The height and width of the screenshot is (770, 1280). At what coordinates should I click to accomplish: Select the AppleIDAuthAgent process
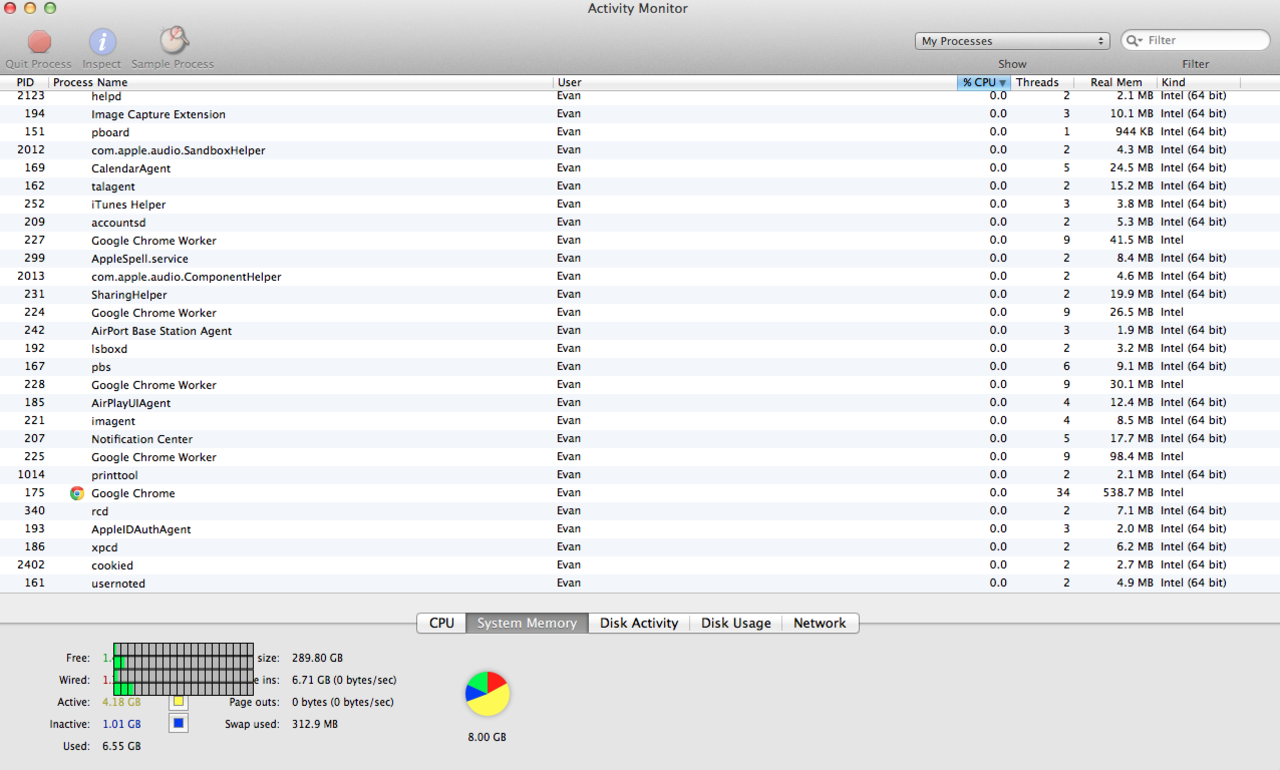pyautogui.click(x=640, y=528)
